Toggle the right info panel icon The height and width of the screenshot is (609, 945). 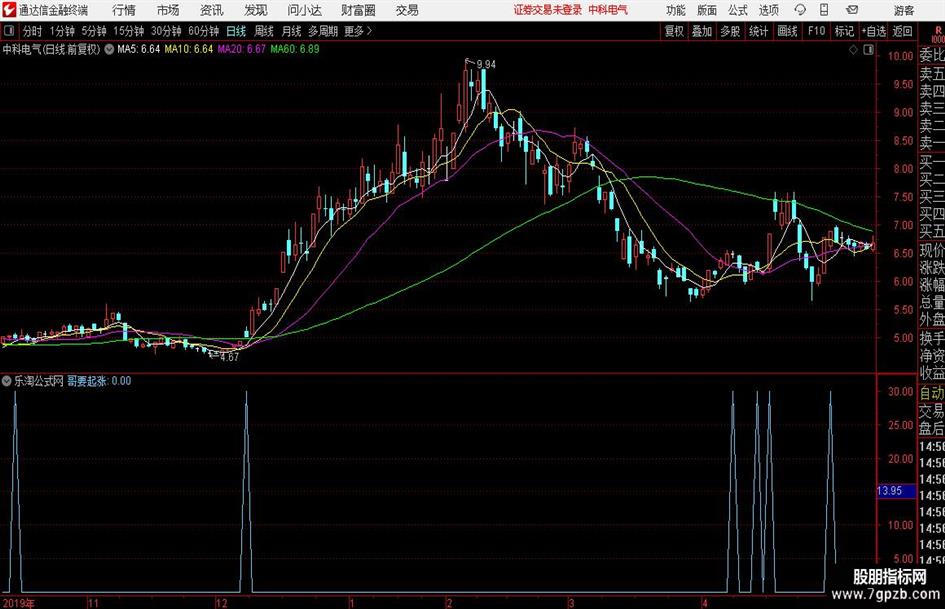[868, 50]
